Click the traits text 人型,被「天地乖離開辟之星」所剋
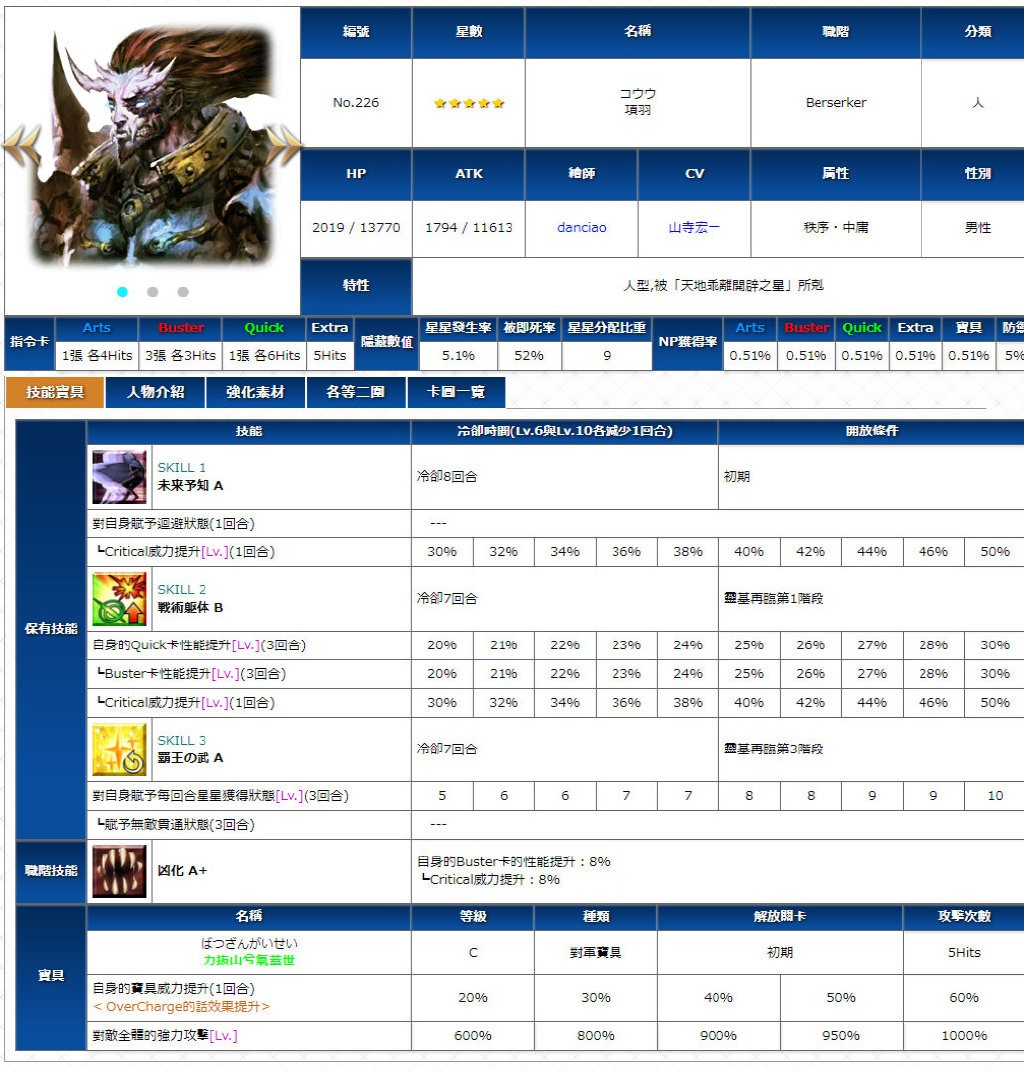 coord(723,286)
